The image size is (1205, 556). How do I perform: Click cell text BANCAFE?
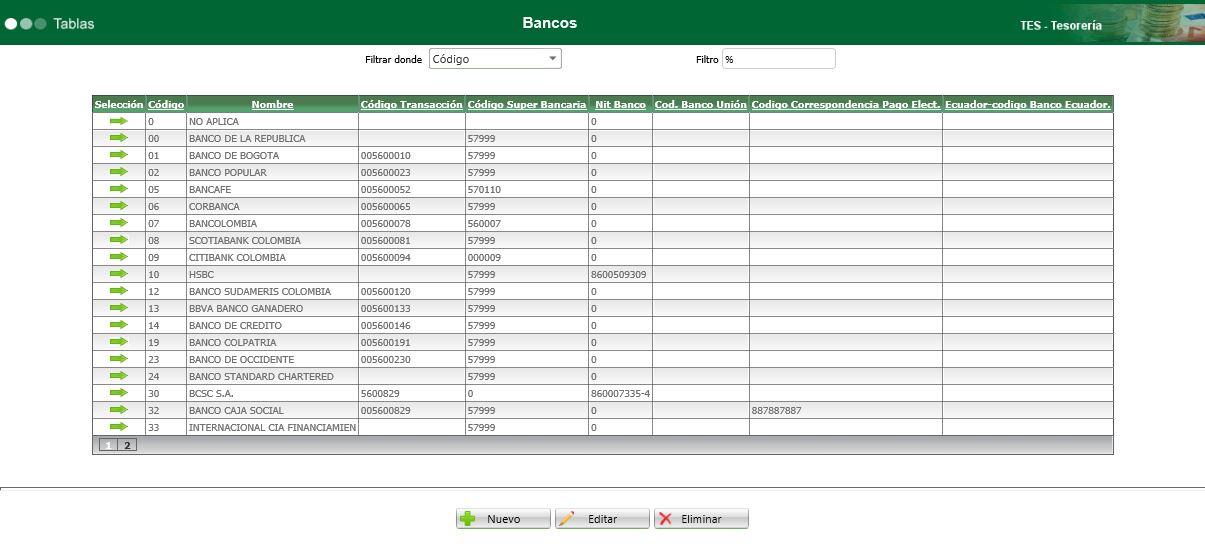[210, 190]
